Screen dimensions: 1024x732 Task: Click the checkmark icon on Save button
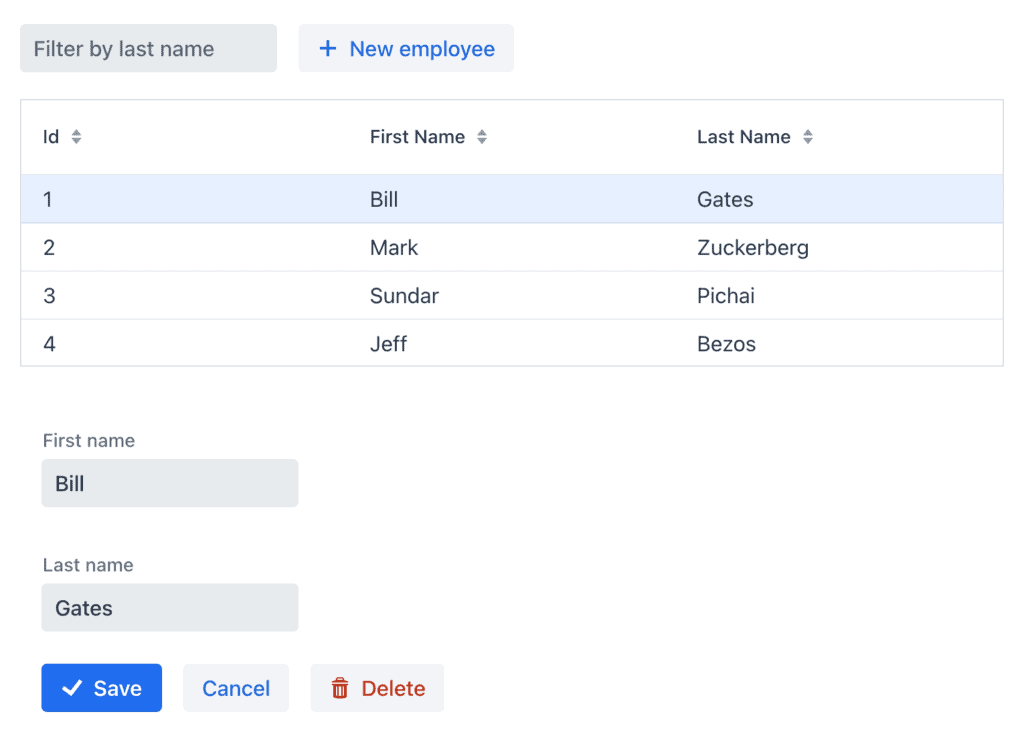click(x=72, y=688)
